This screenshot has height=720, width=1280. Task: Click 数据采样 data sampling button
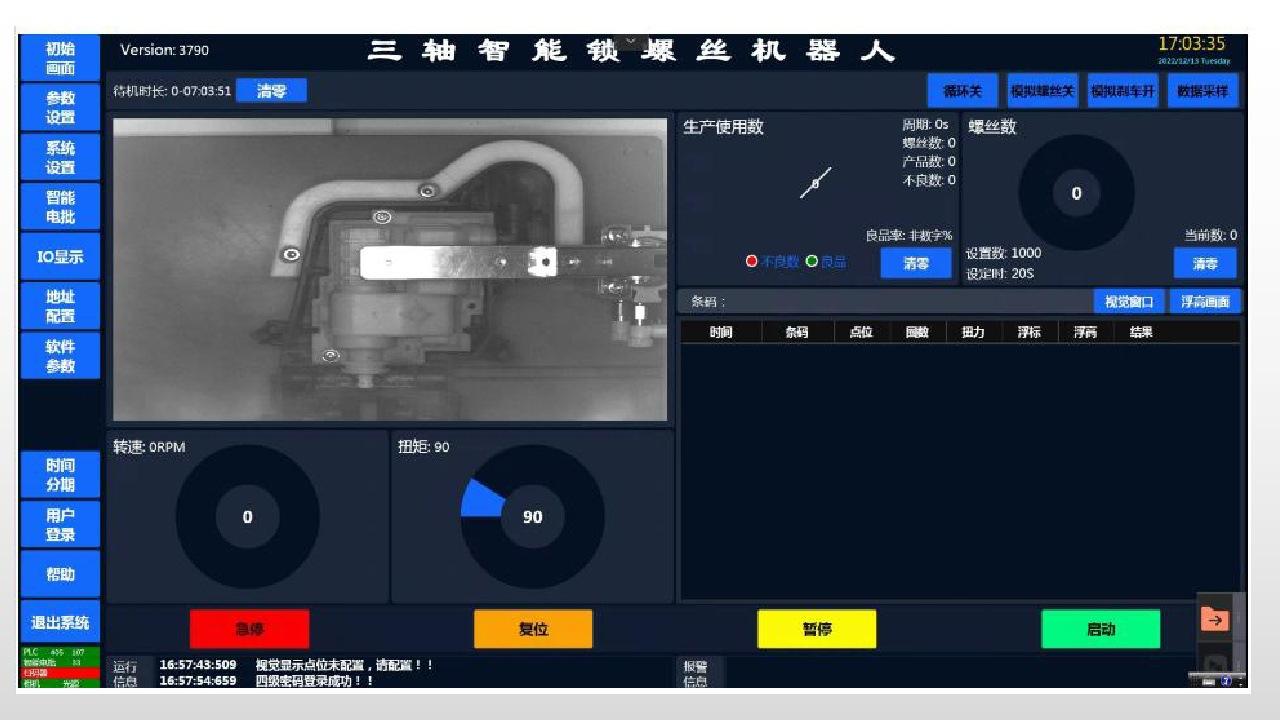pos(1204,92)
